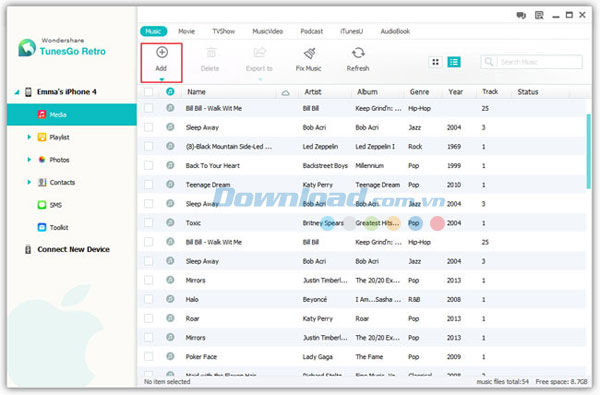Click the search magnifier icon
Screen dimensions: 600x395
click(489, 62)
